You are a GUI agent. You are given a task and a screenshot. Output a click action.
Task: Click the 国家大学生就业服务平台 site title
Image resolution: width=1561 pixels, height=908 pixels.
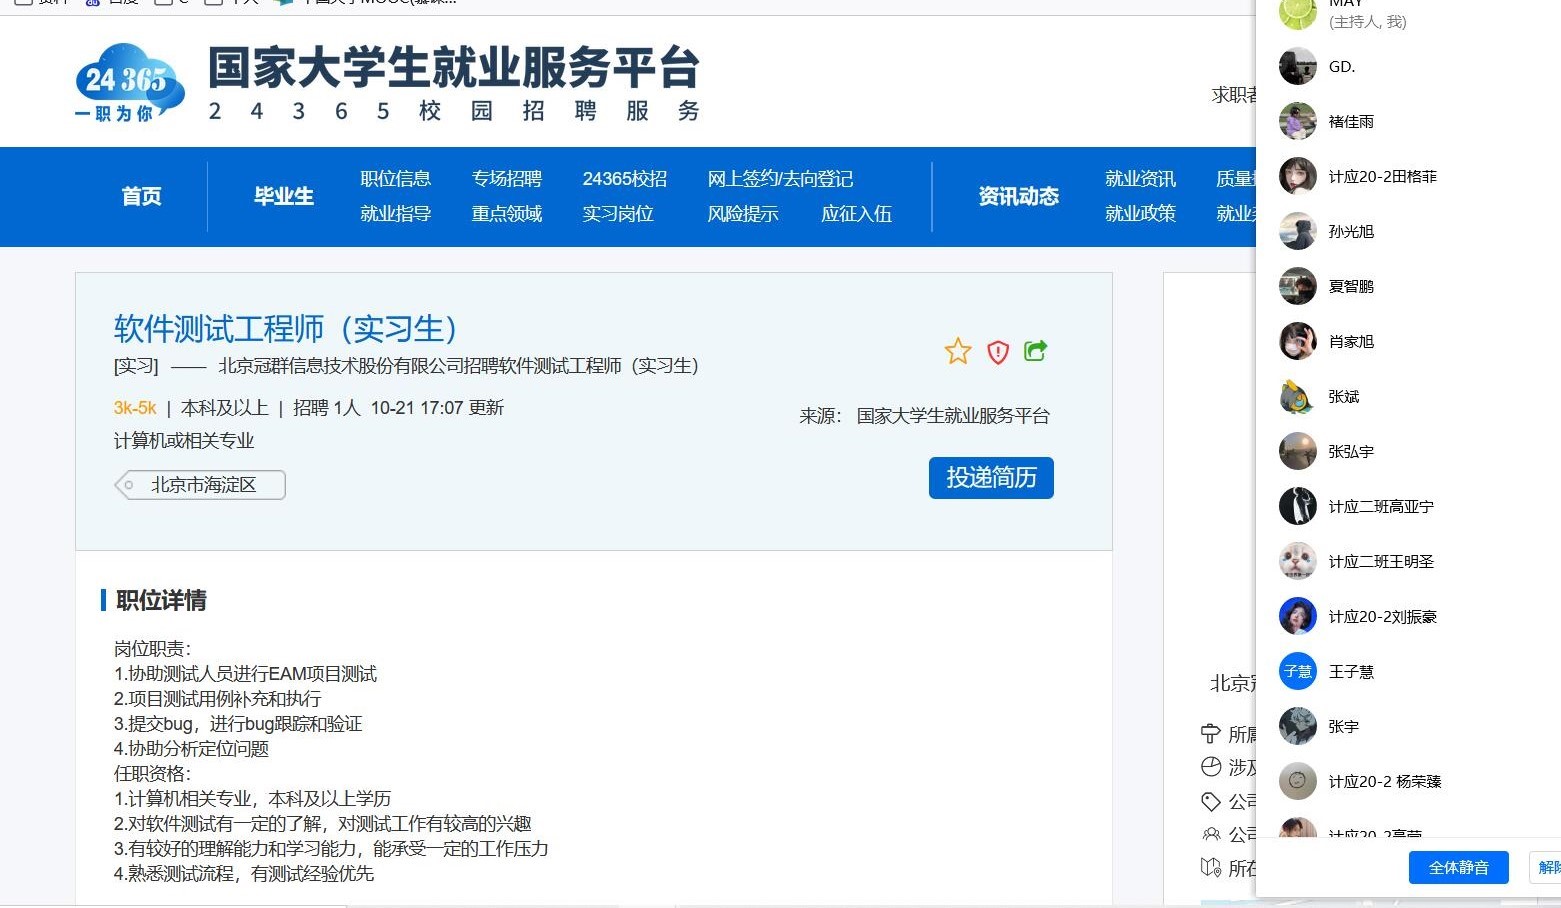(x=454, y=68)
